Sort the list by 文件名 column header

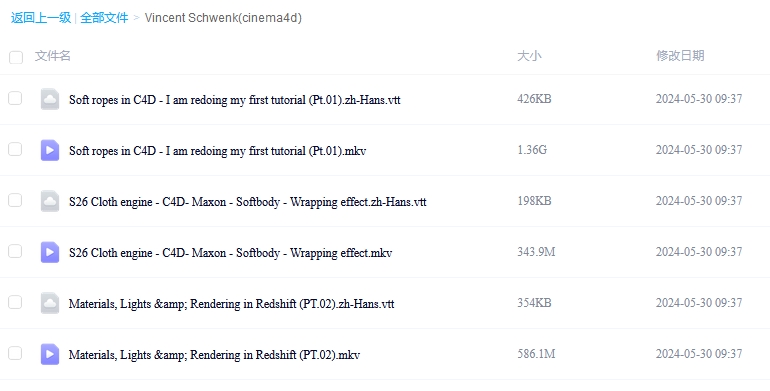tap(53, 56)
